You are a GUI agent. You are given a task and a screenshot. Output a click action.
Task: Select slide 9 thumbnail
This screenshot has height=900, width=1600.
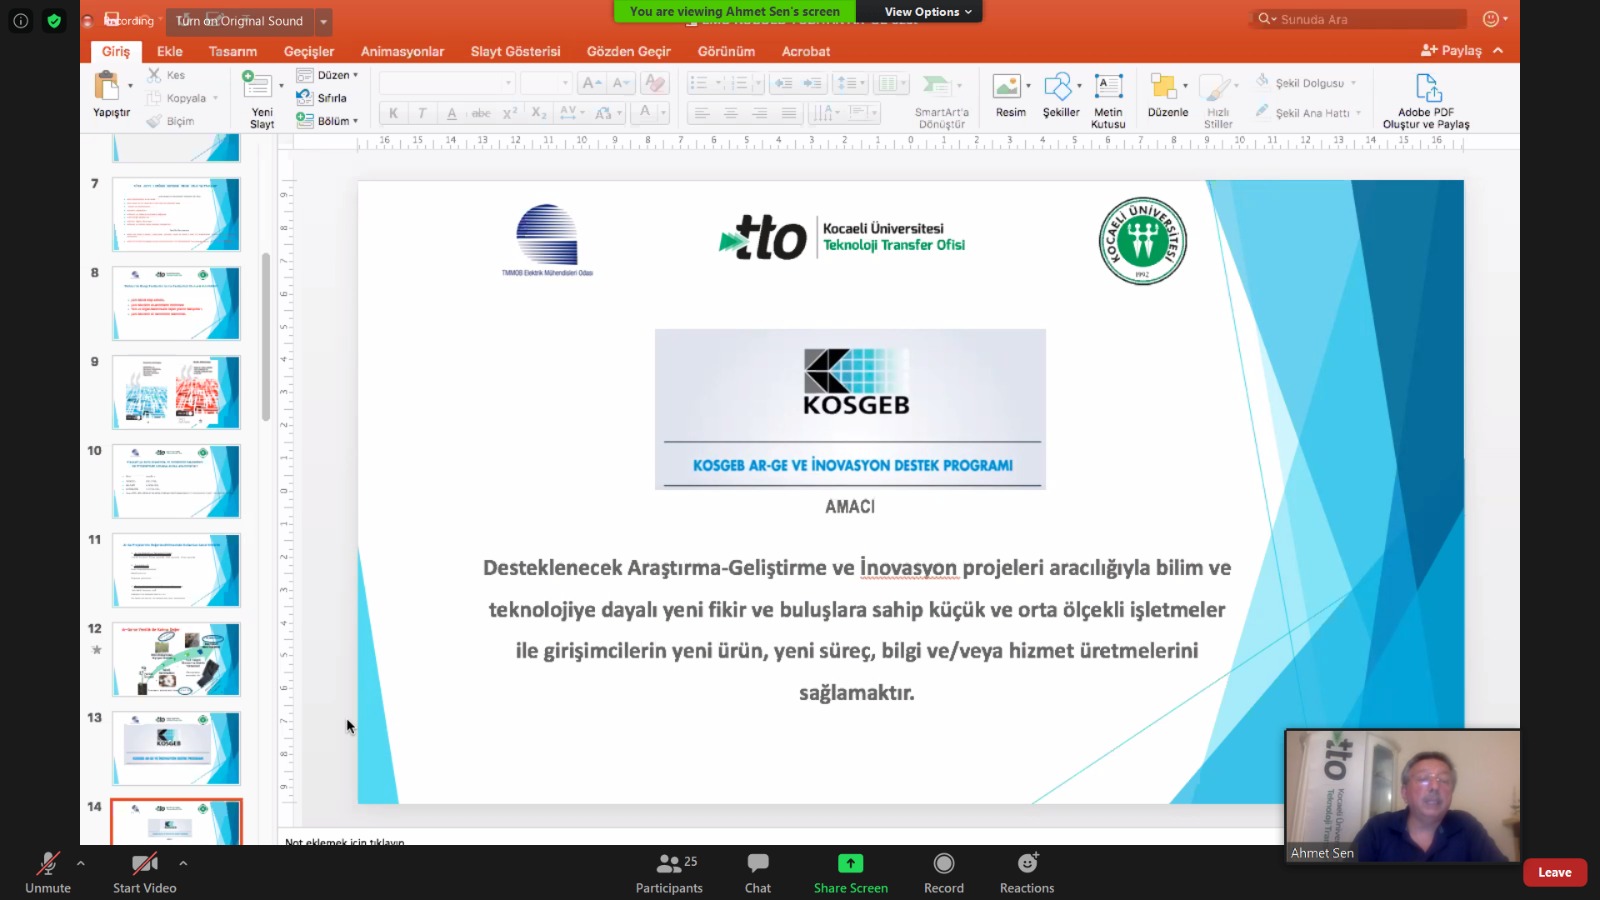click(x=176, y=392)
